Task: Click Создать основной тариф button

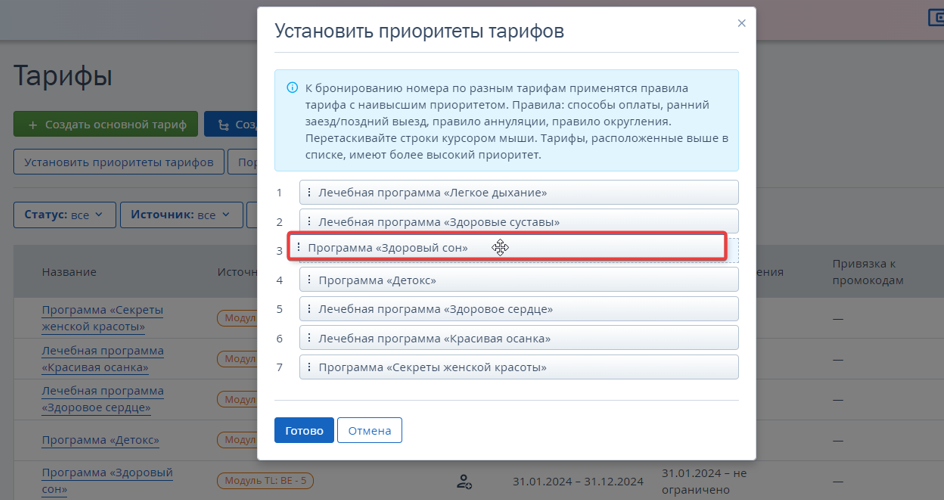Action: coord(105,124)
